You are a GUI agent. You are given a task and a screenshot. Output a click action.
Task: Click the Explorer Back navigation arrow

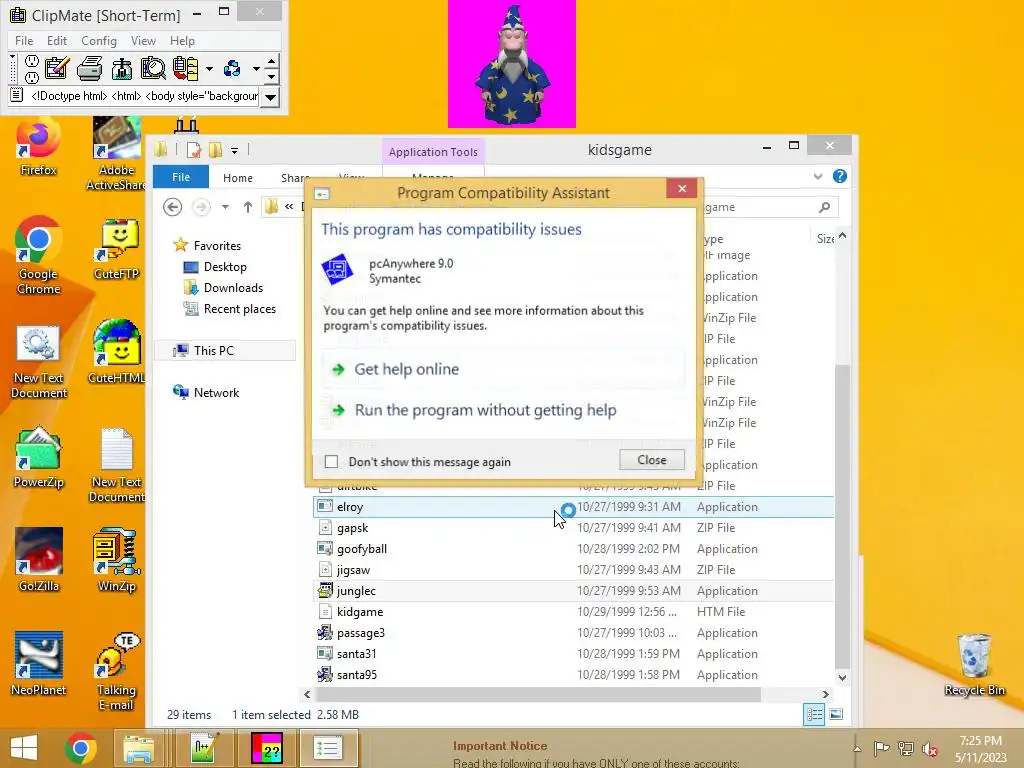172,207
